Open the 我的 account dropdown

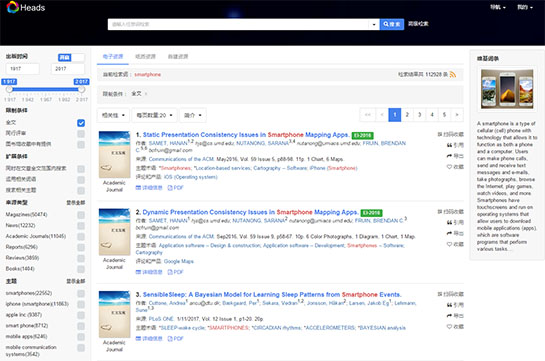525,7
